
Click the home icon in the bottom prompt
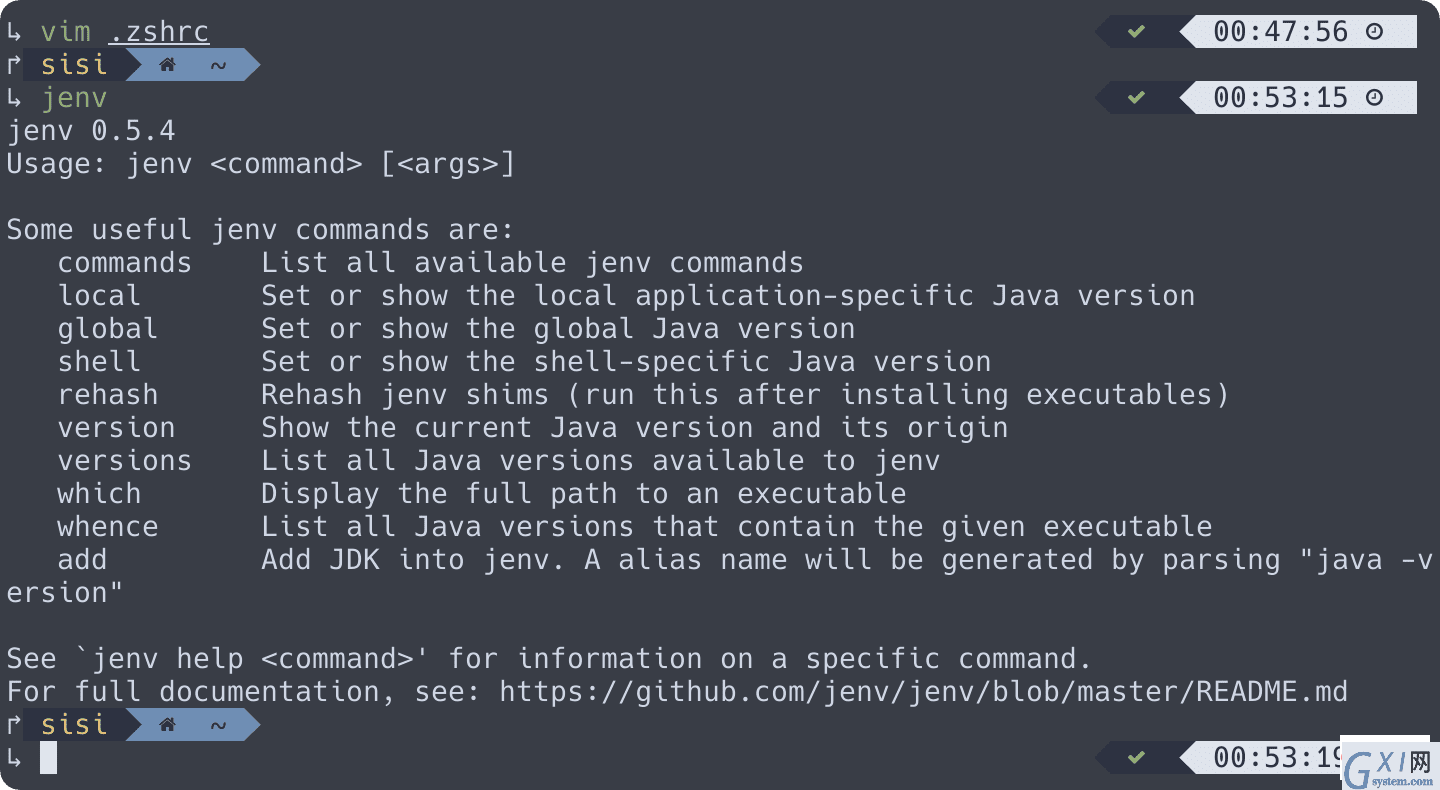tap(168, 725)
